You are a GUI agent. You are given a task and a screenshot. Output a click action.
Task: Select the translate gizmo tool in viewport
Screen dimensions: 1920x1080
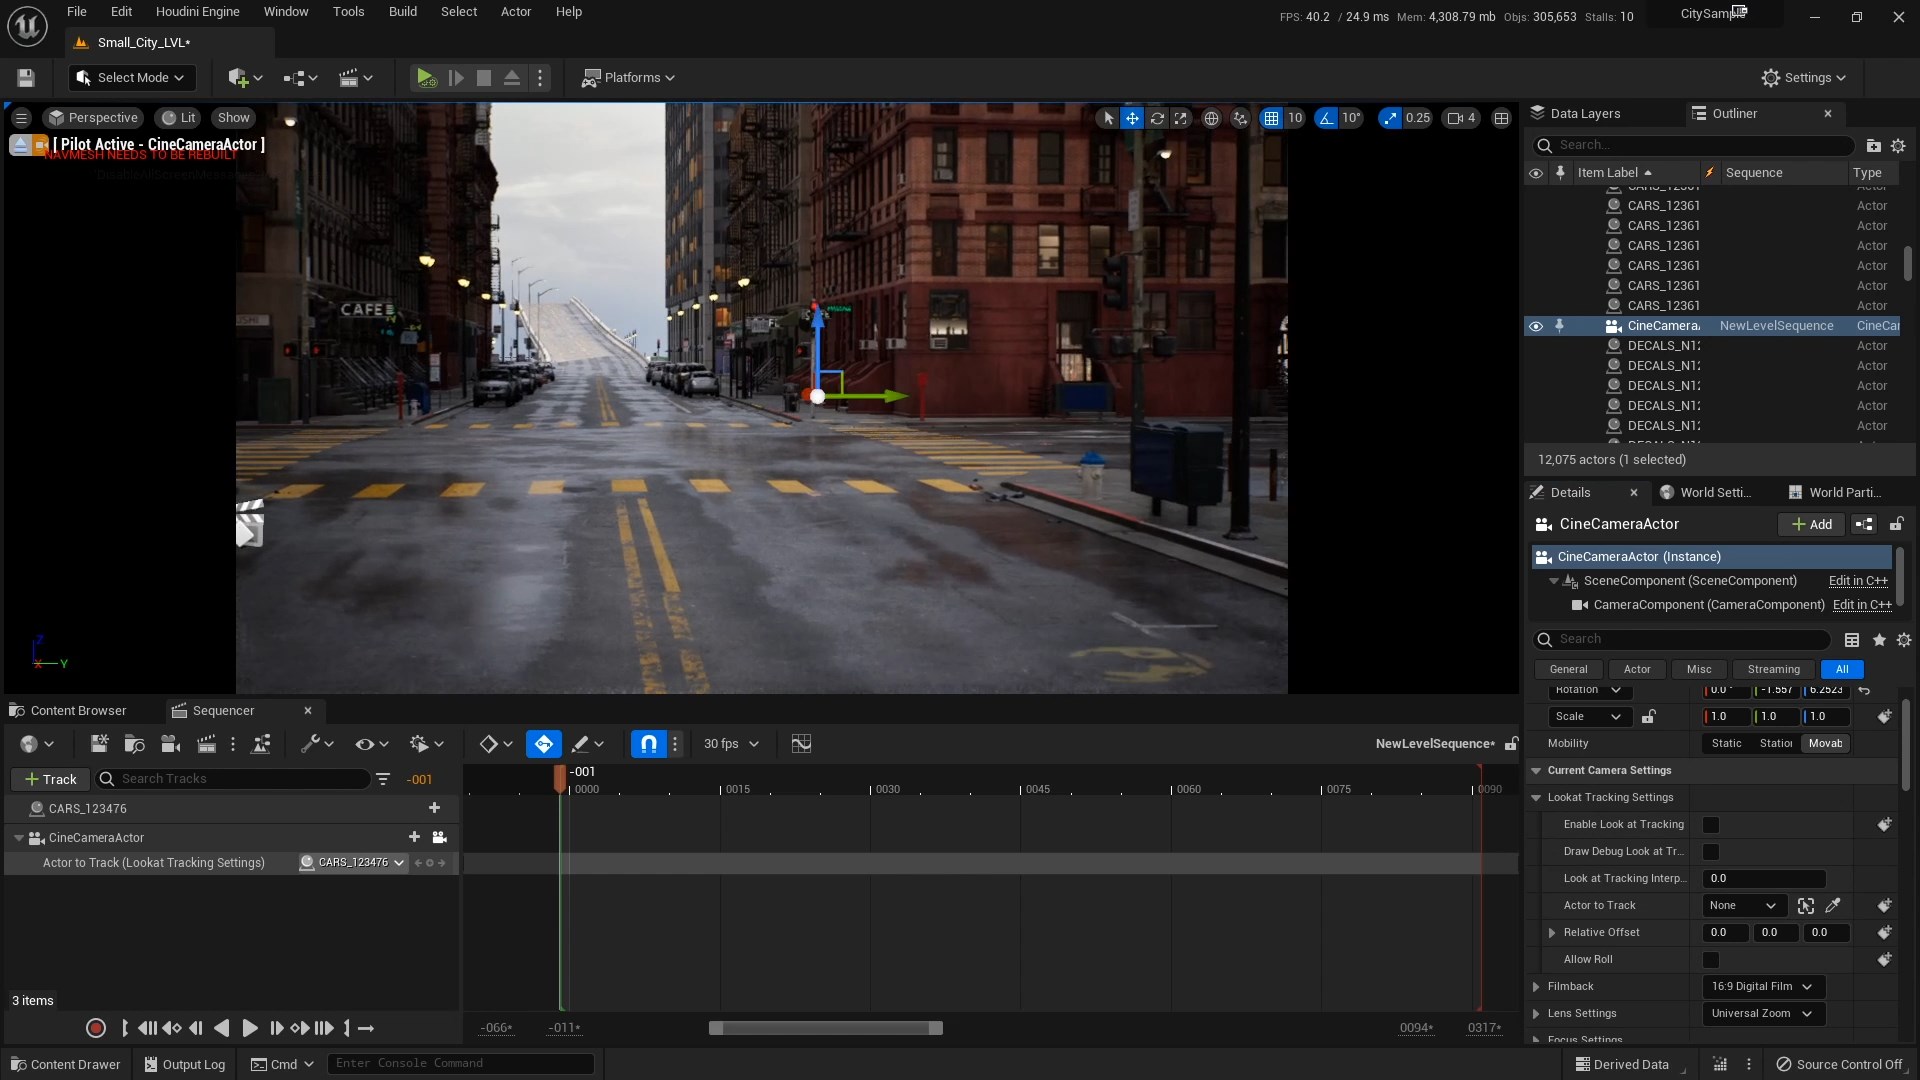coord(1132,118)
